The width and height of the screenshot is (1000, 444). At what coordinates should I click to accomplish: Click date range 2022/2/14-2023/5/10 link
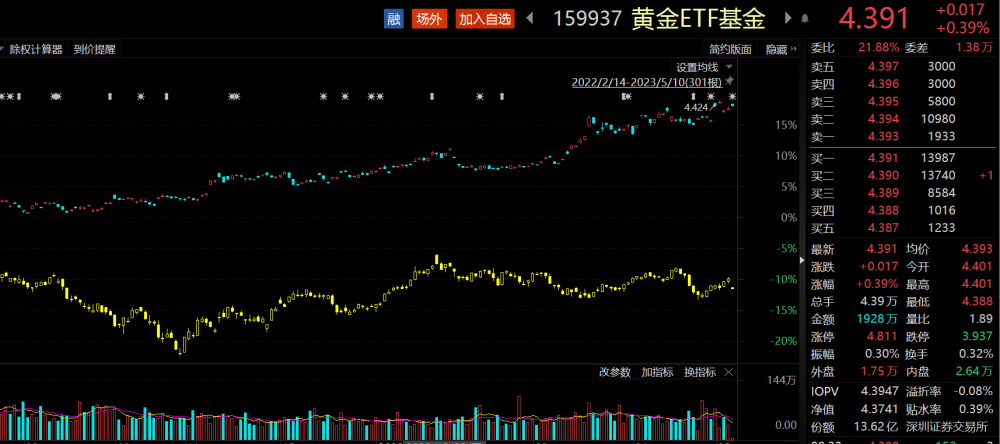(647, 82)
